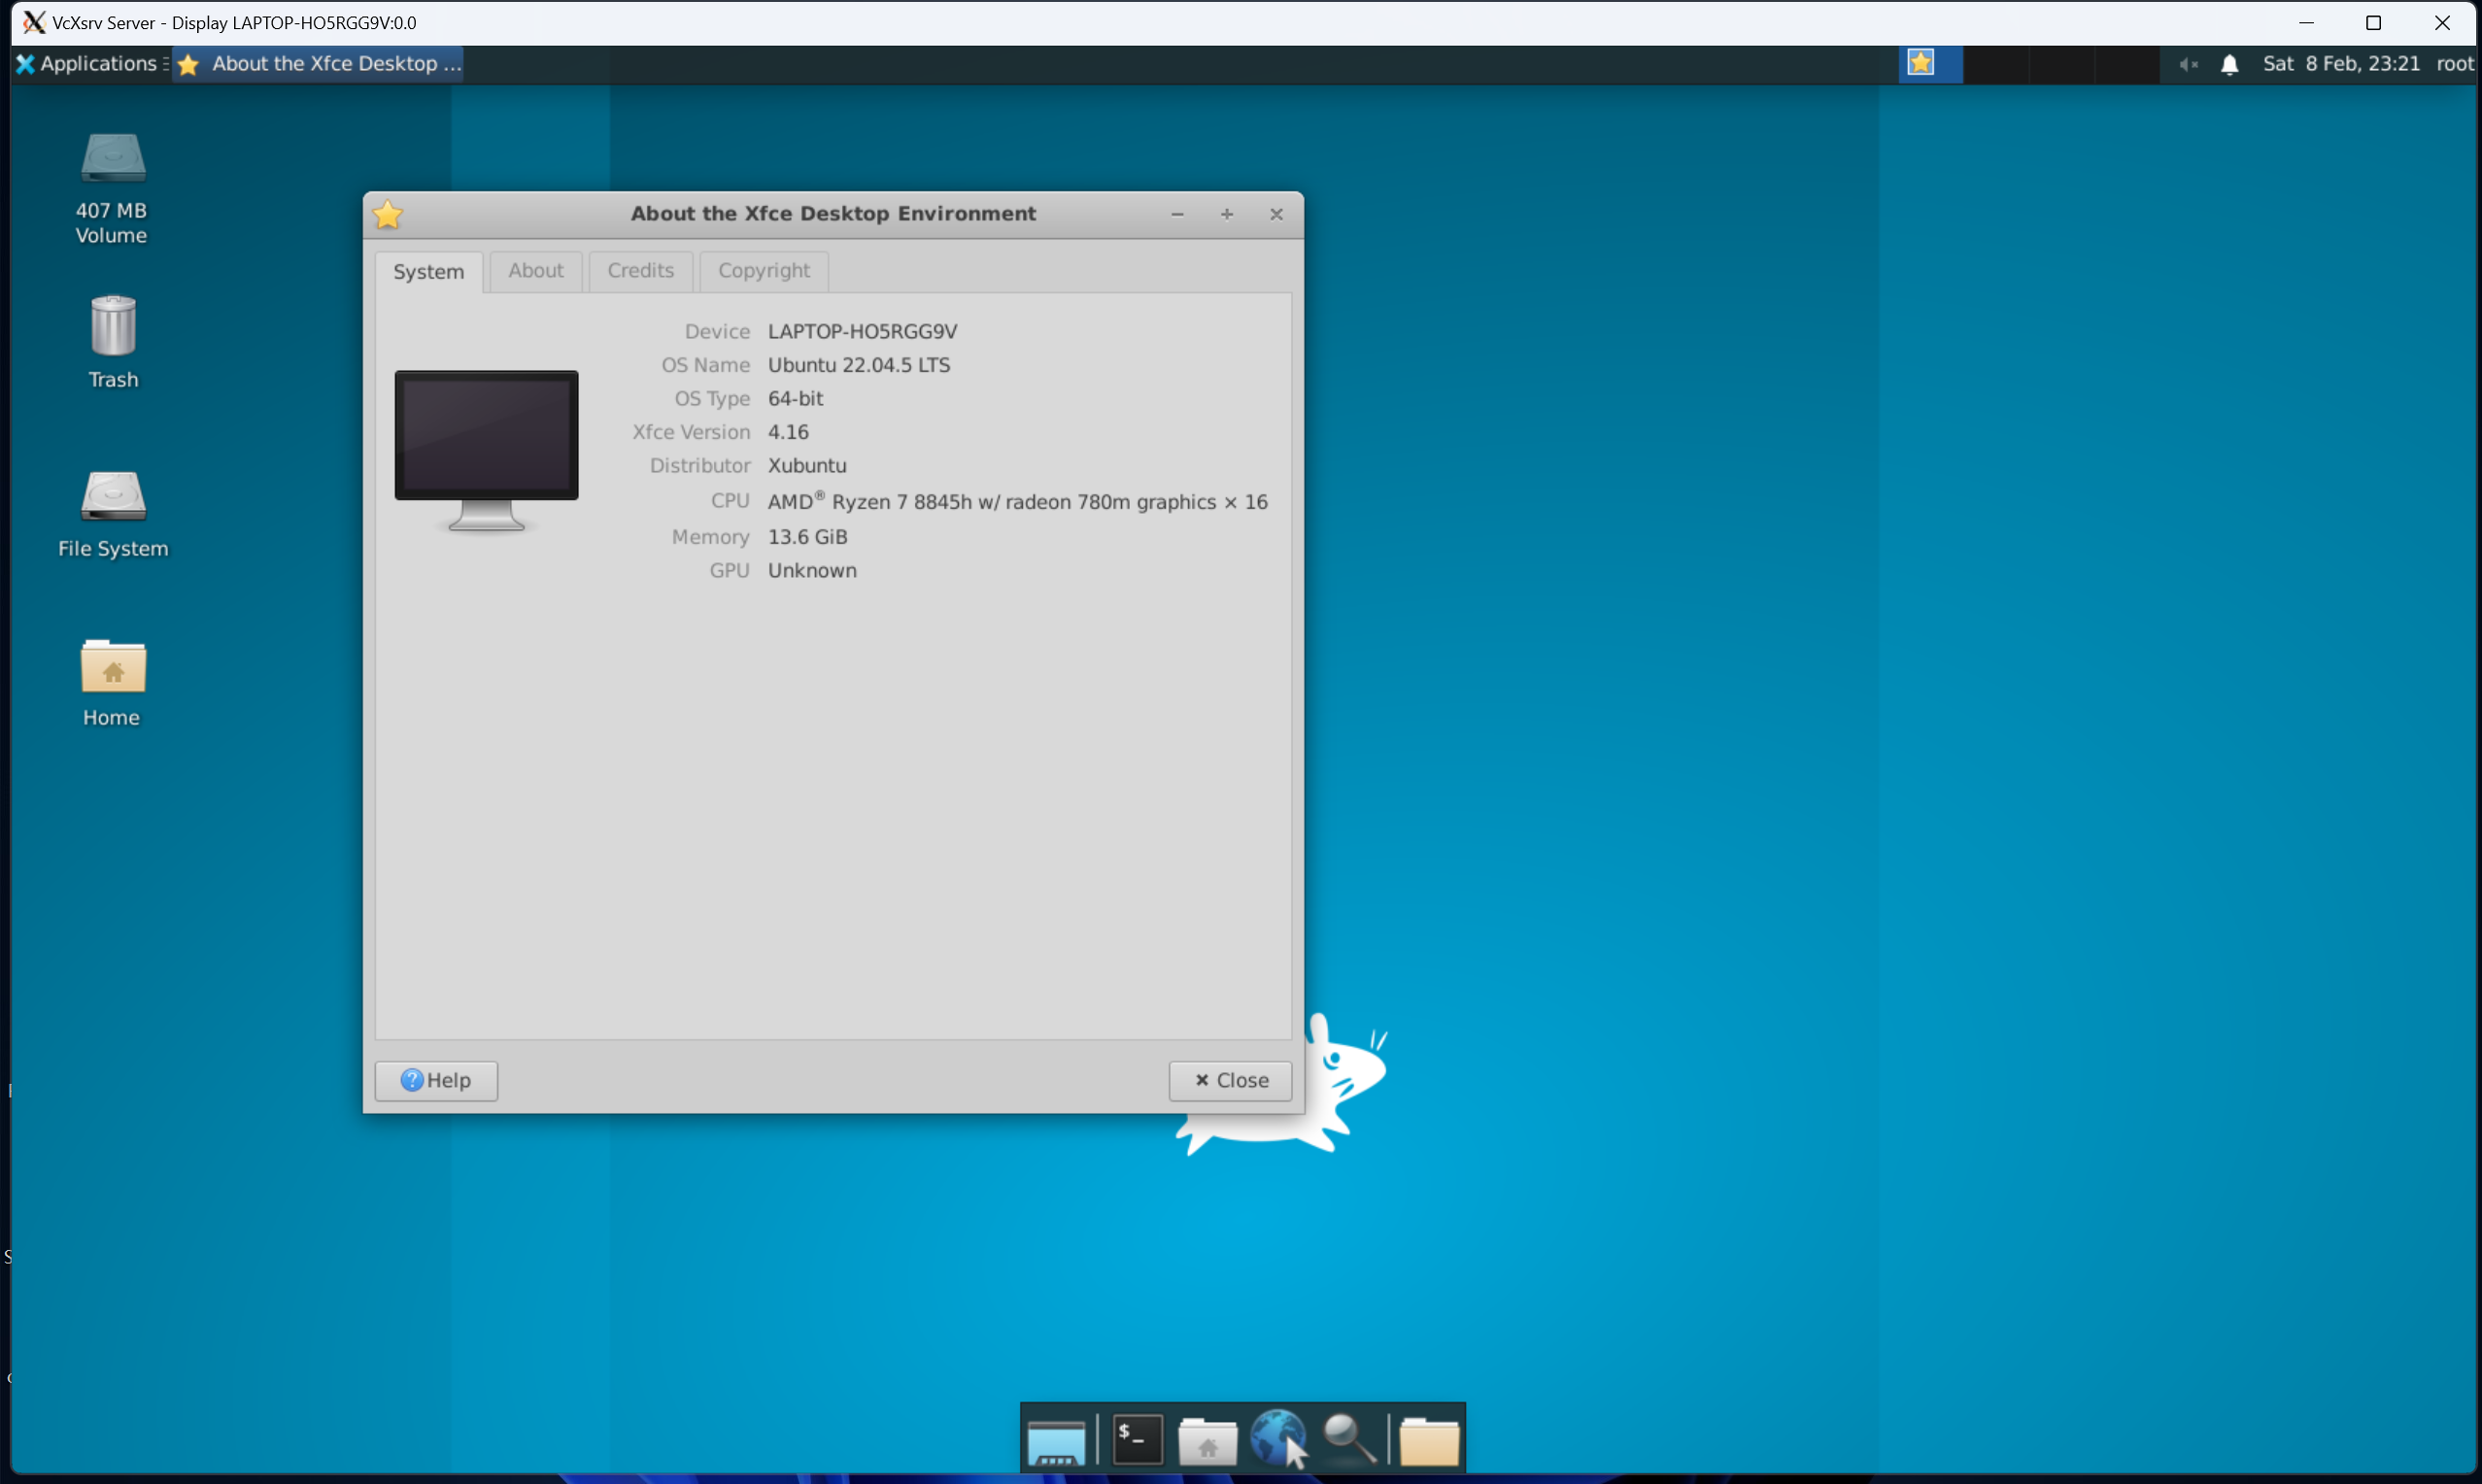Viewport: 2482px width, 1484px height.
Task: Click the Show Desktop dock icon
Action: click(x=1056, y=1440)
